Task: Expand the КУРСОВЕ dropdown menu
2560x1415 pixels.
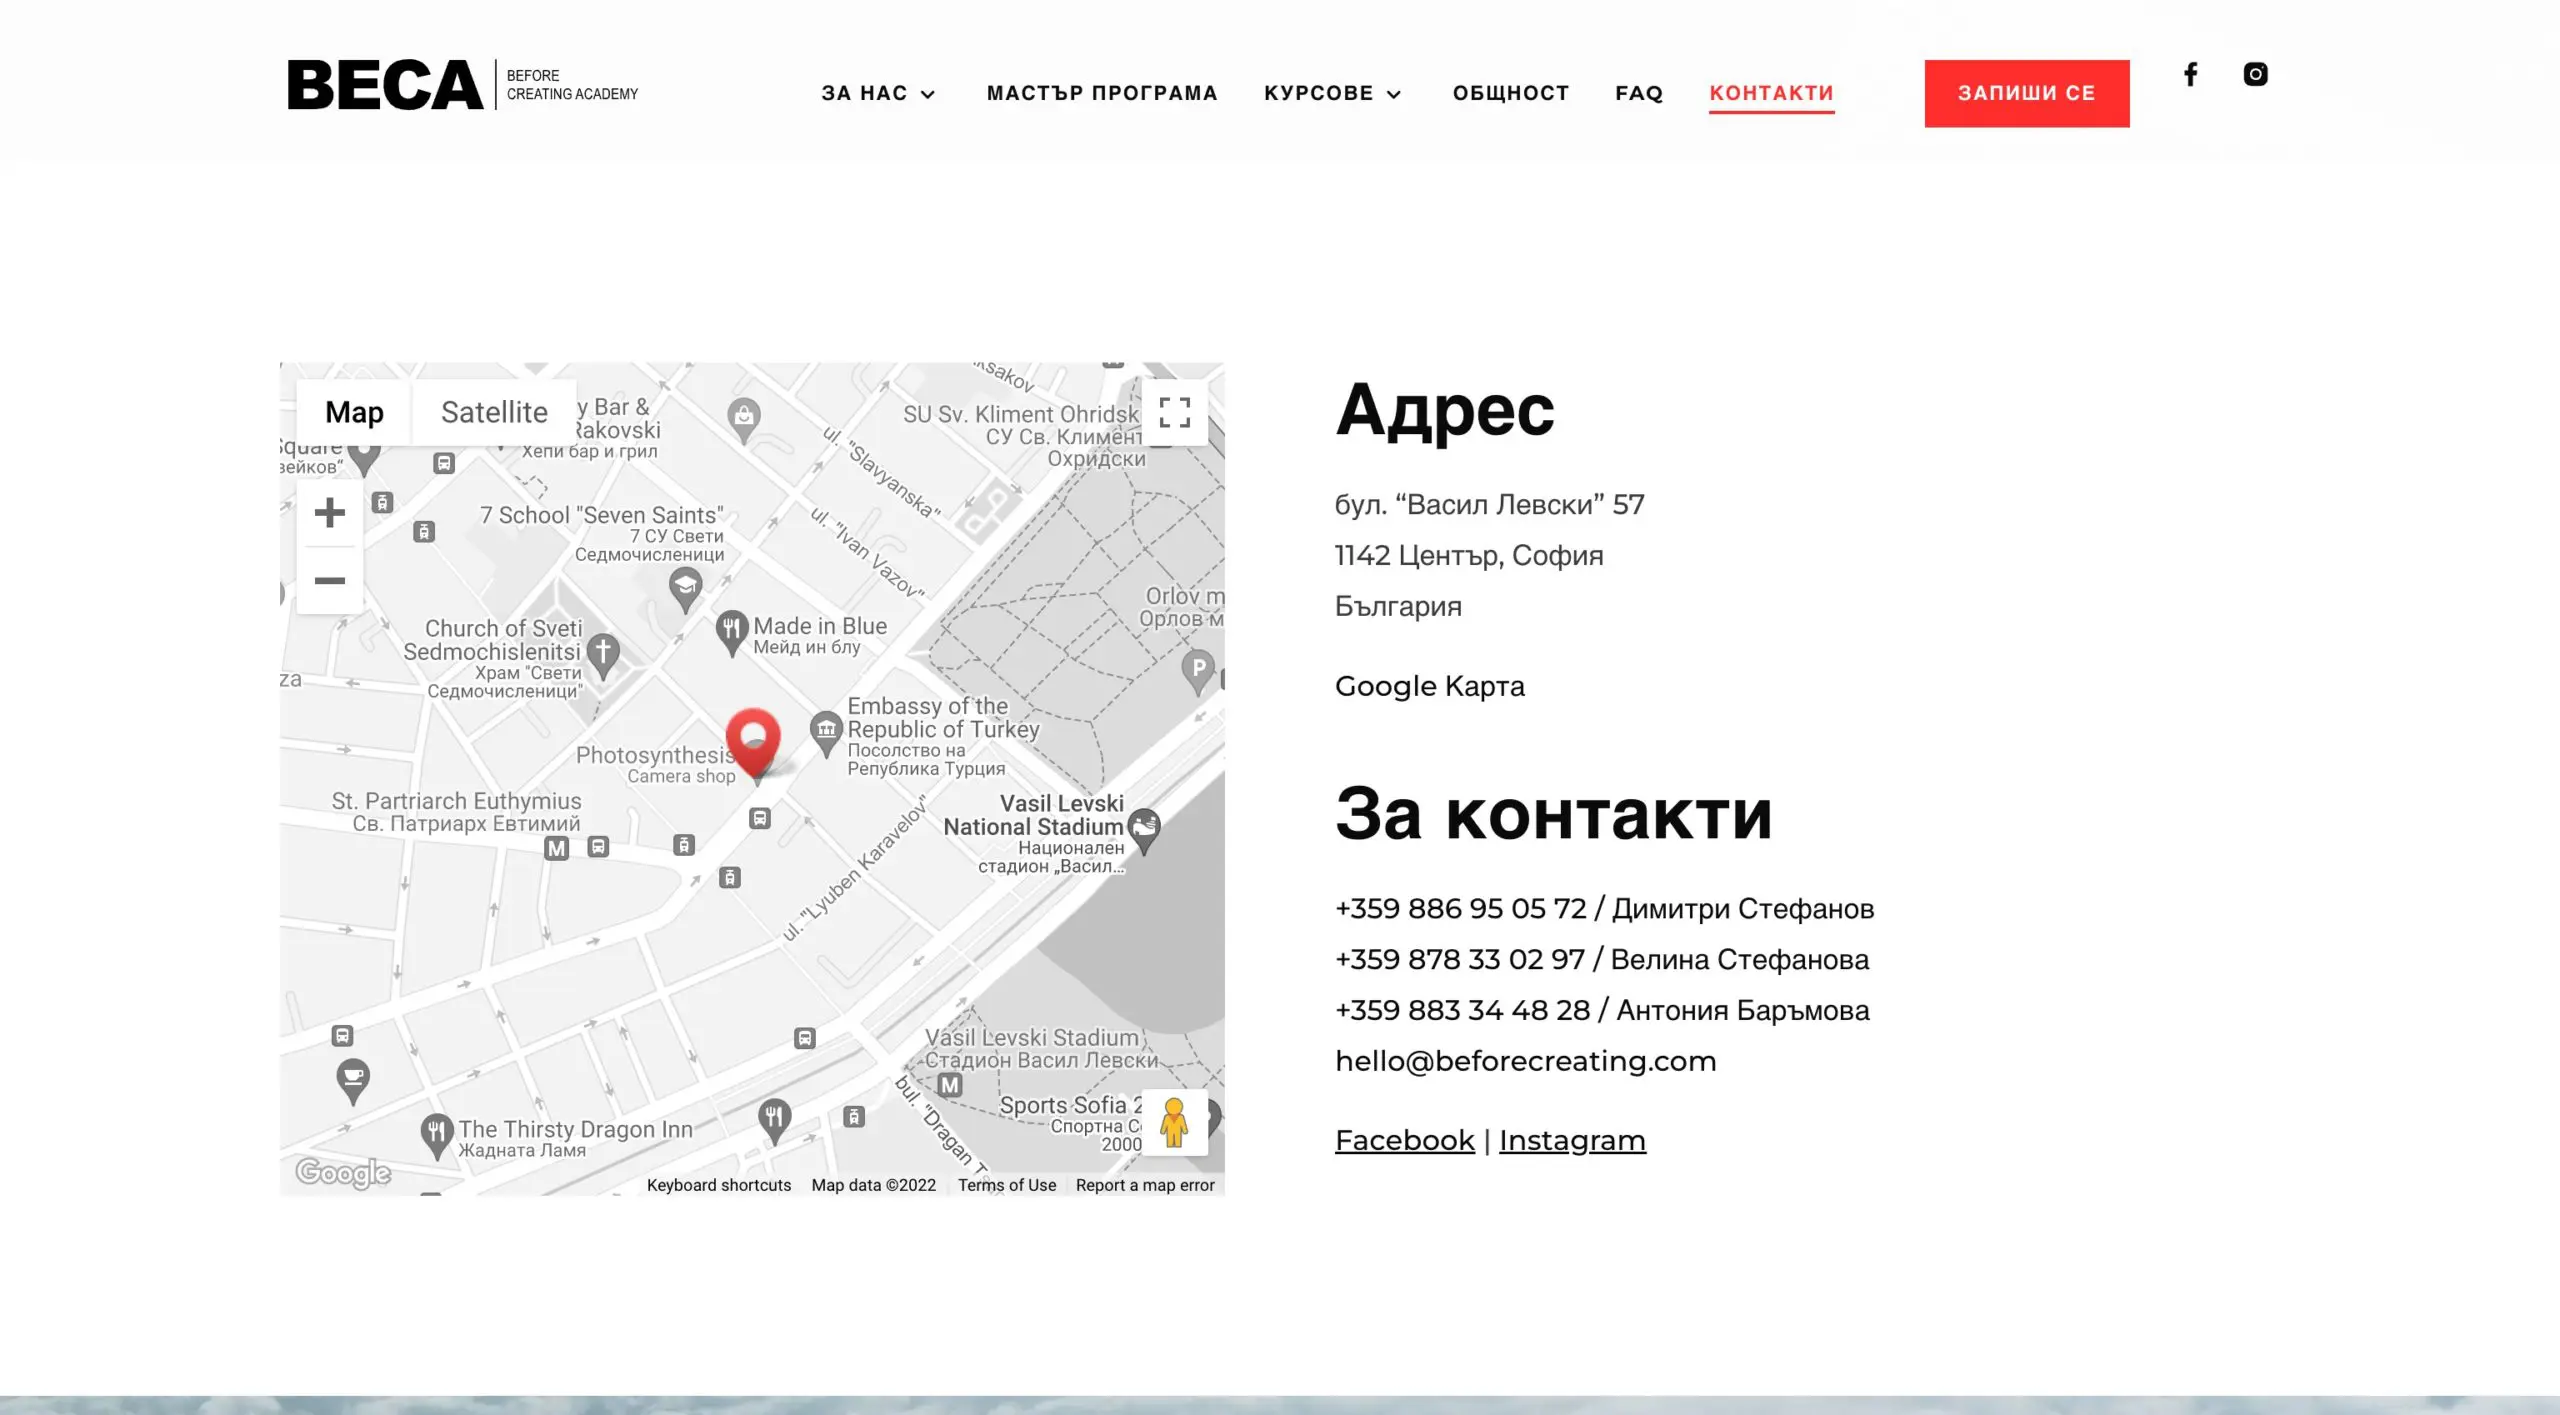Action: [x=1332, y=93]
